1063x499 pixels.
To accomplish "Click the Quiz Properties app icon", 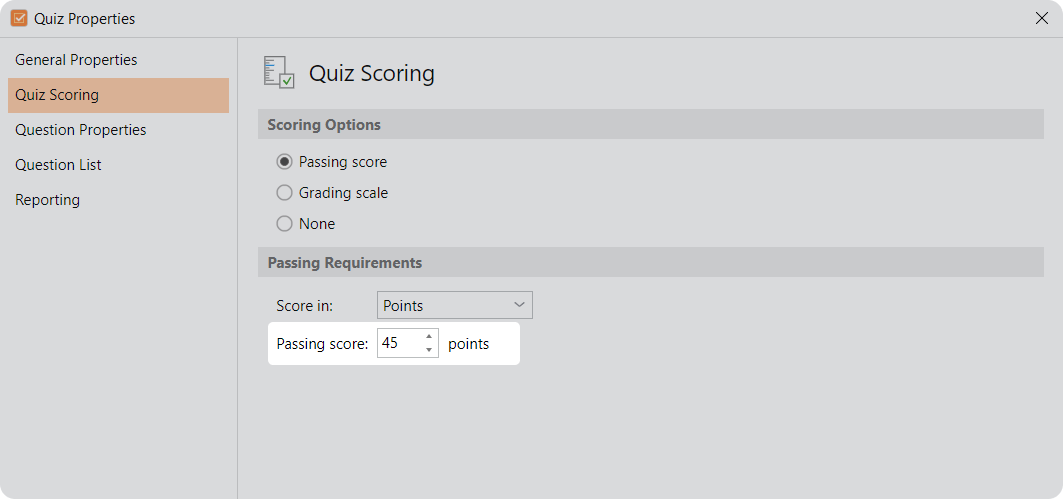I will pyautogui.click(x=19, y=18).
